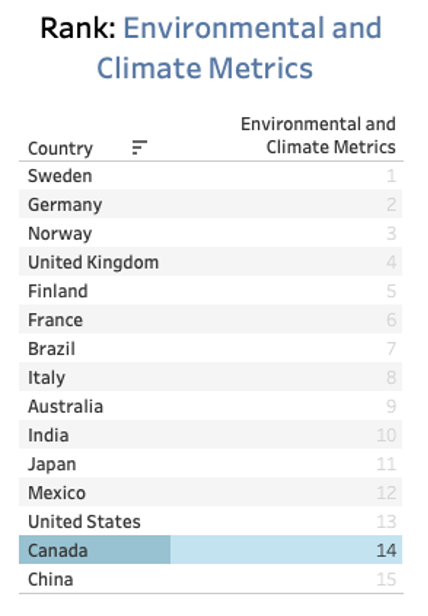Select the Italy row
Image resolution: width=428 pixels, height=616 pixels.
(211, 377)
